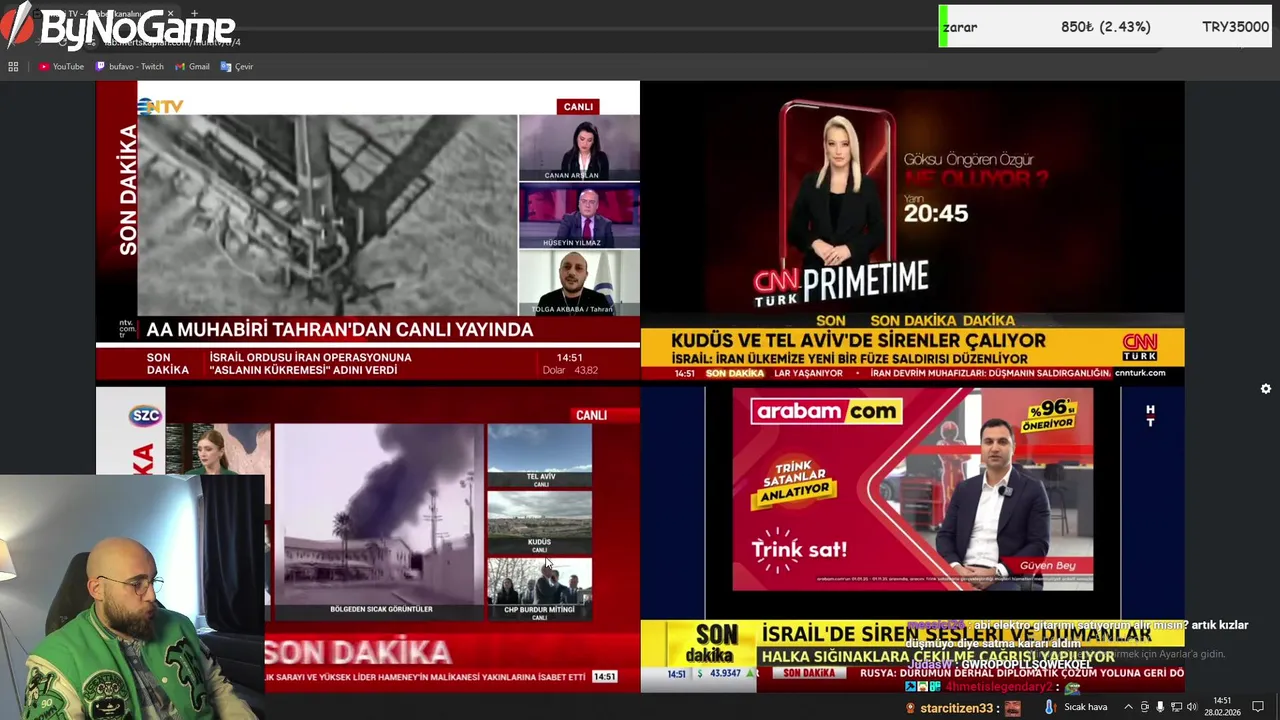Open the clock showing 14:51

point(1223,706)
